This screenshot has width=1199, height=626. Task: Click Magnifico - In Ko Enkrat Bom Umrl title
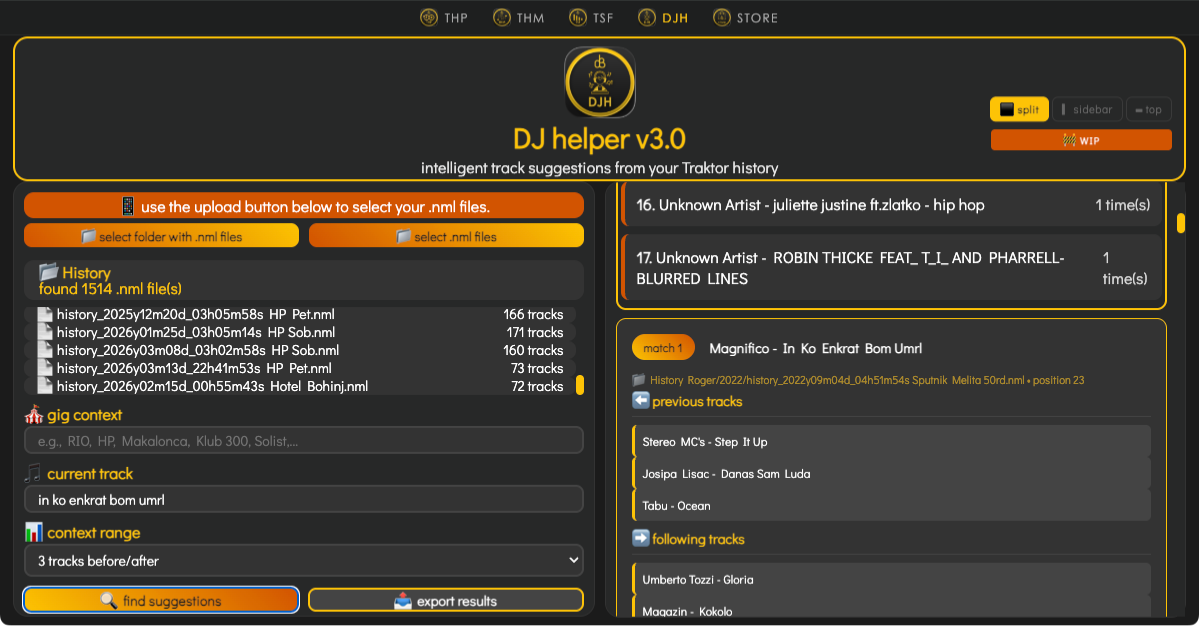[x=816, y=349]
